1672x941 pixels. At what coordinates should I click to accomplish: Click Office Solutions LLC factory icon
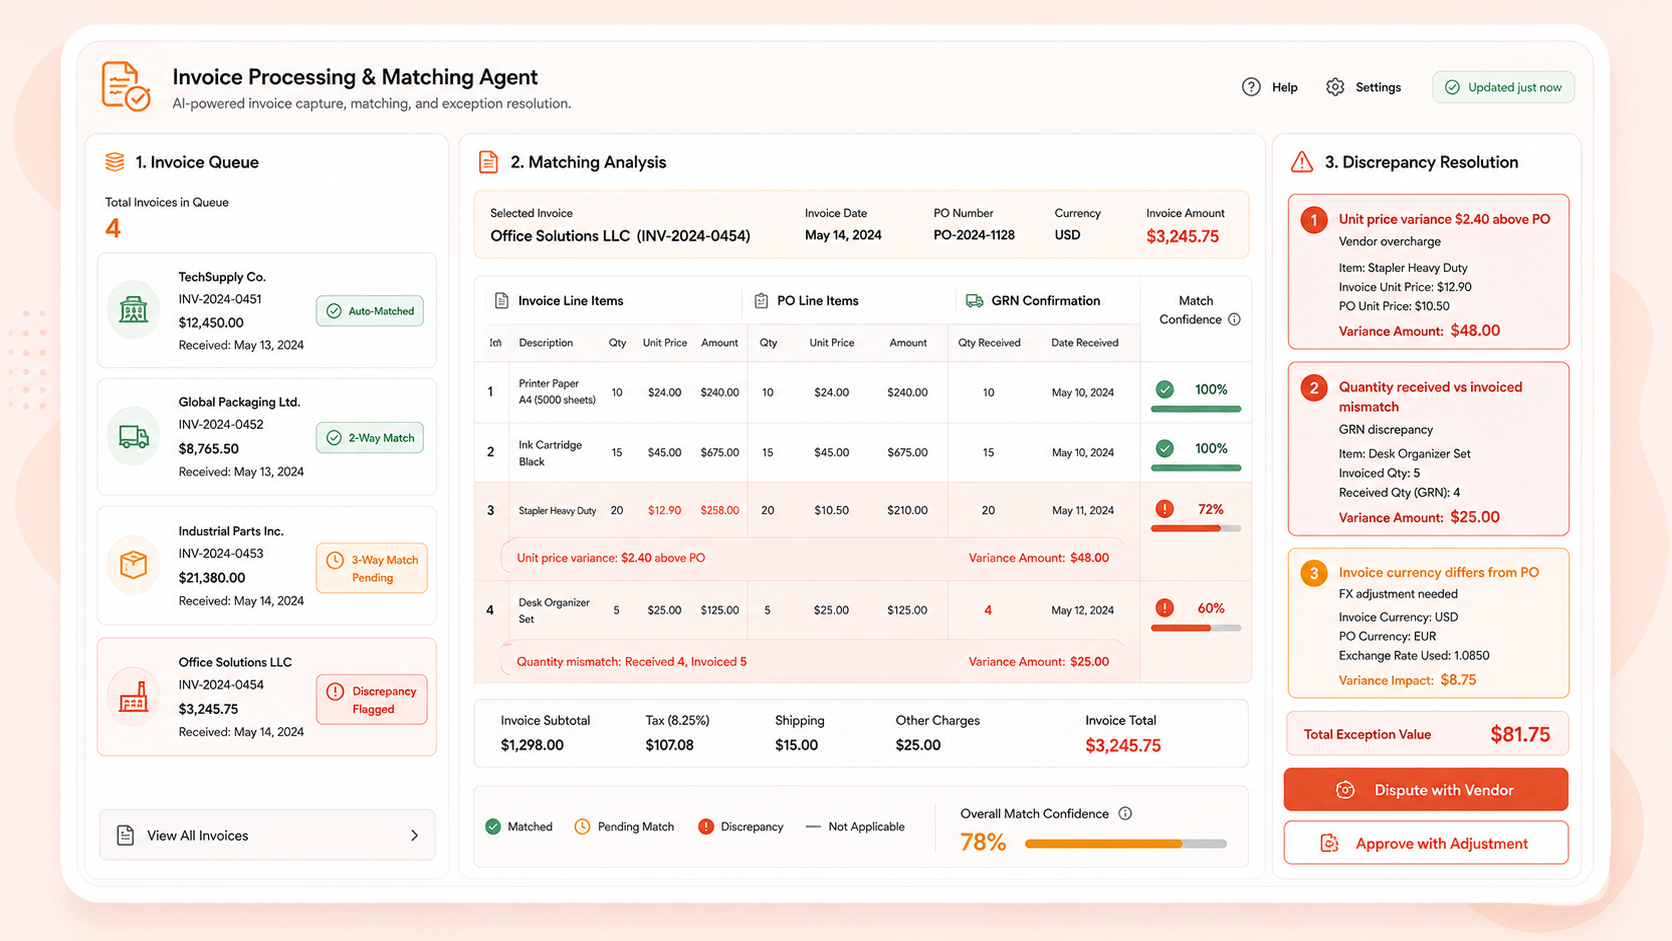click(x=133, y=696)
